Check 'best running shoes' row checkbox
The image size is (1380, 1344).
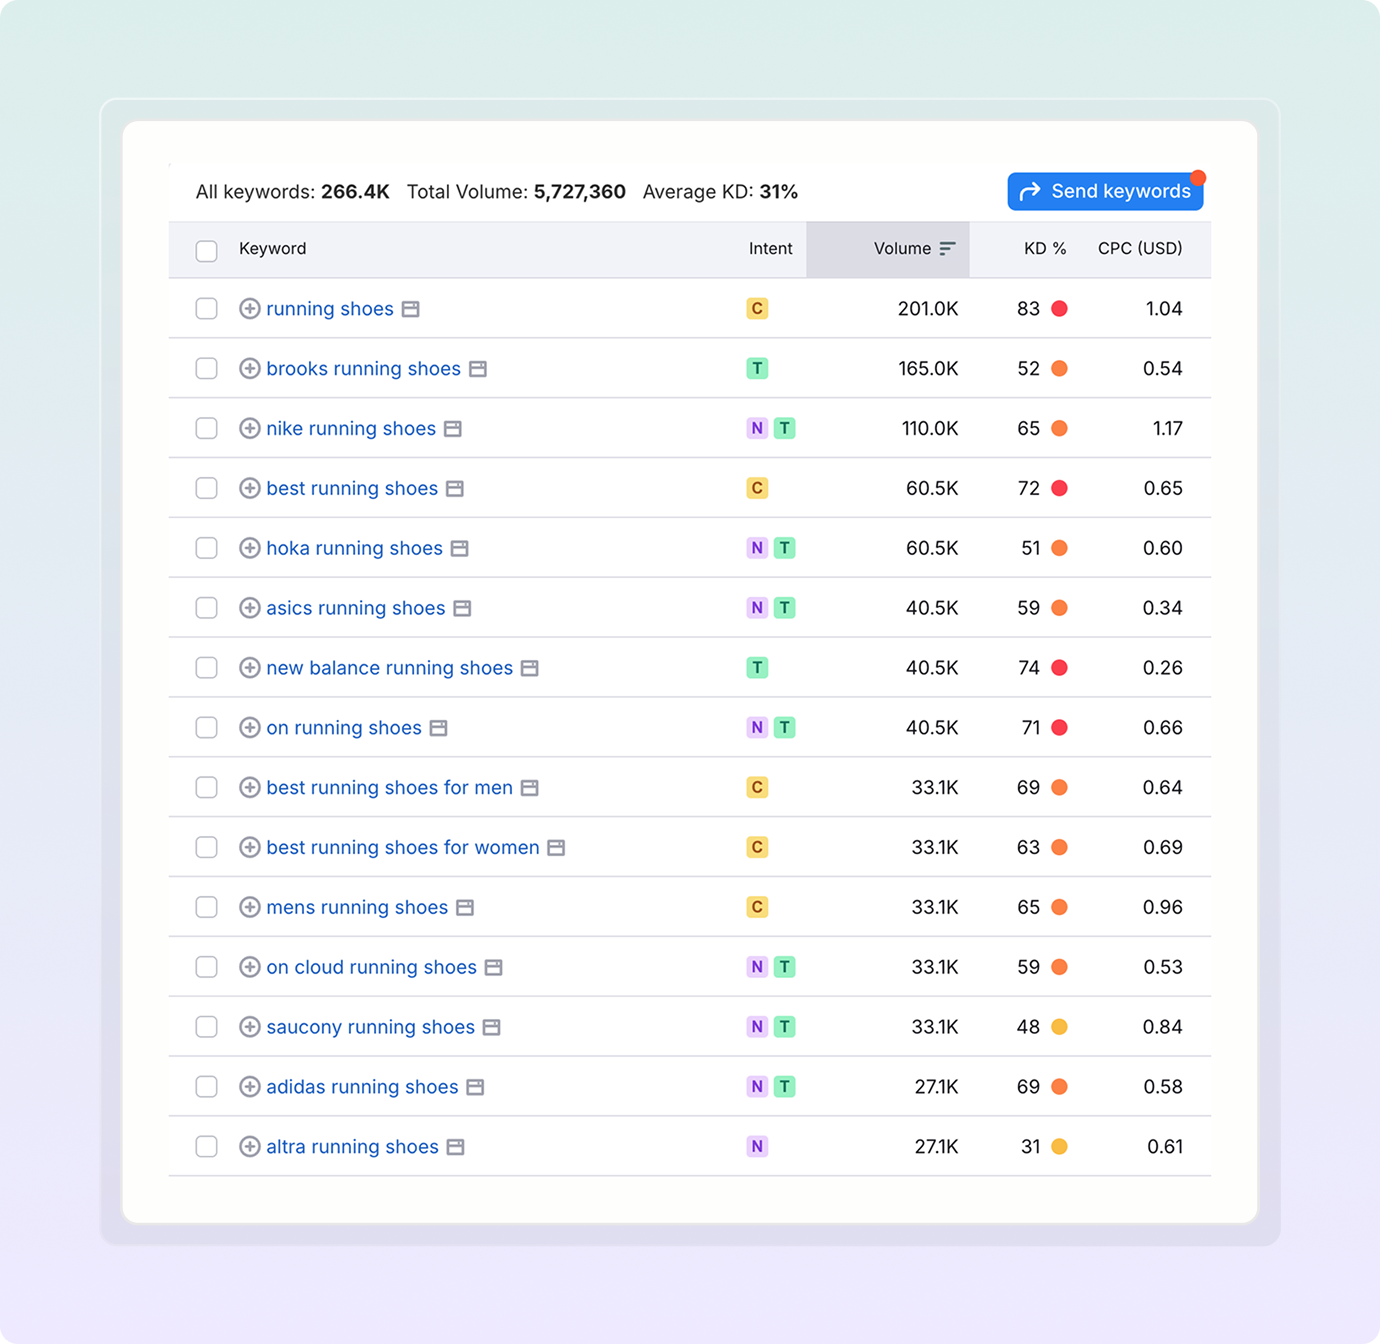coord(207,489)
